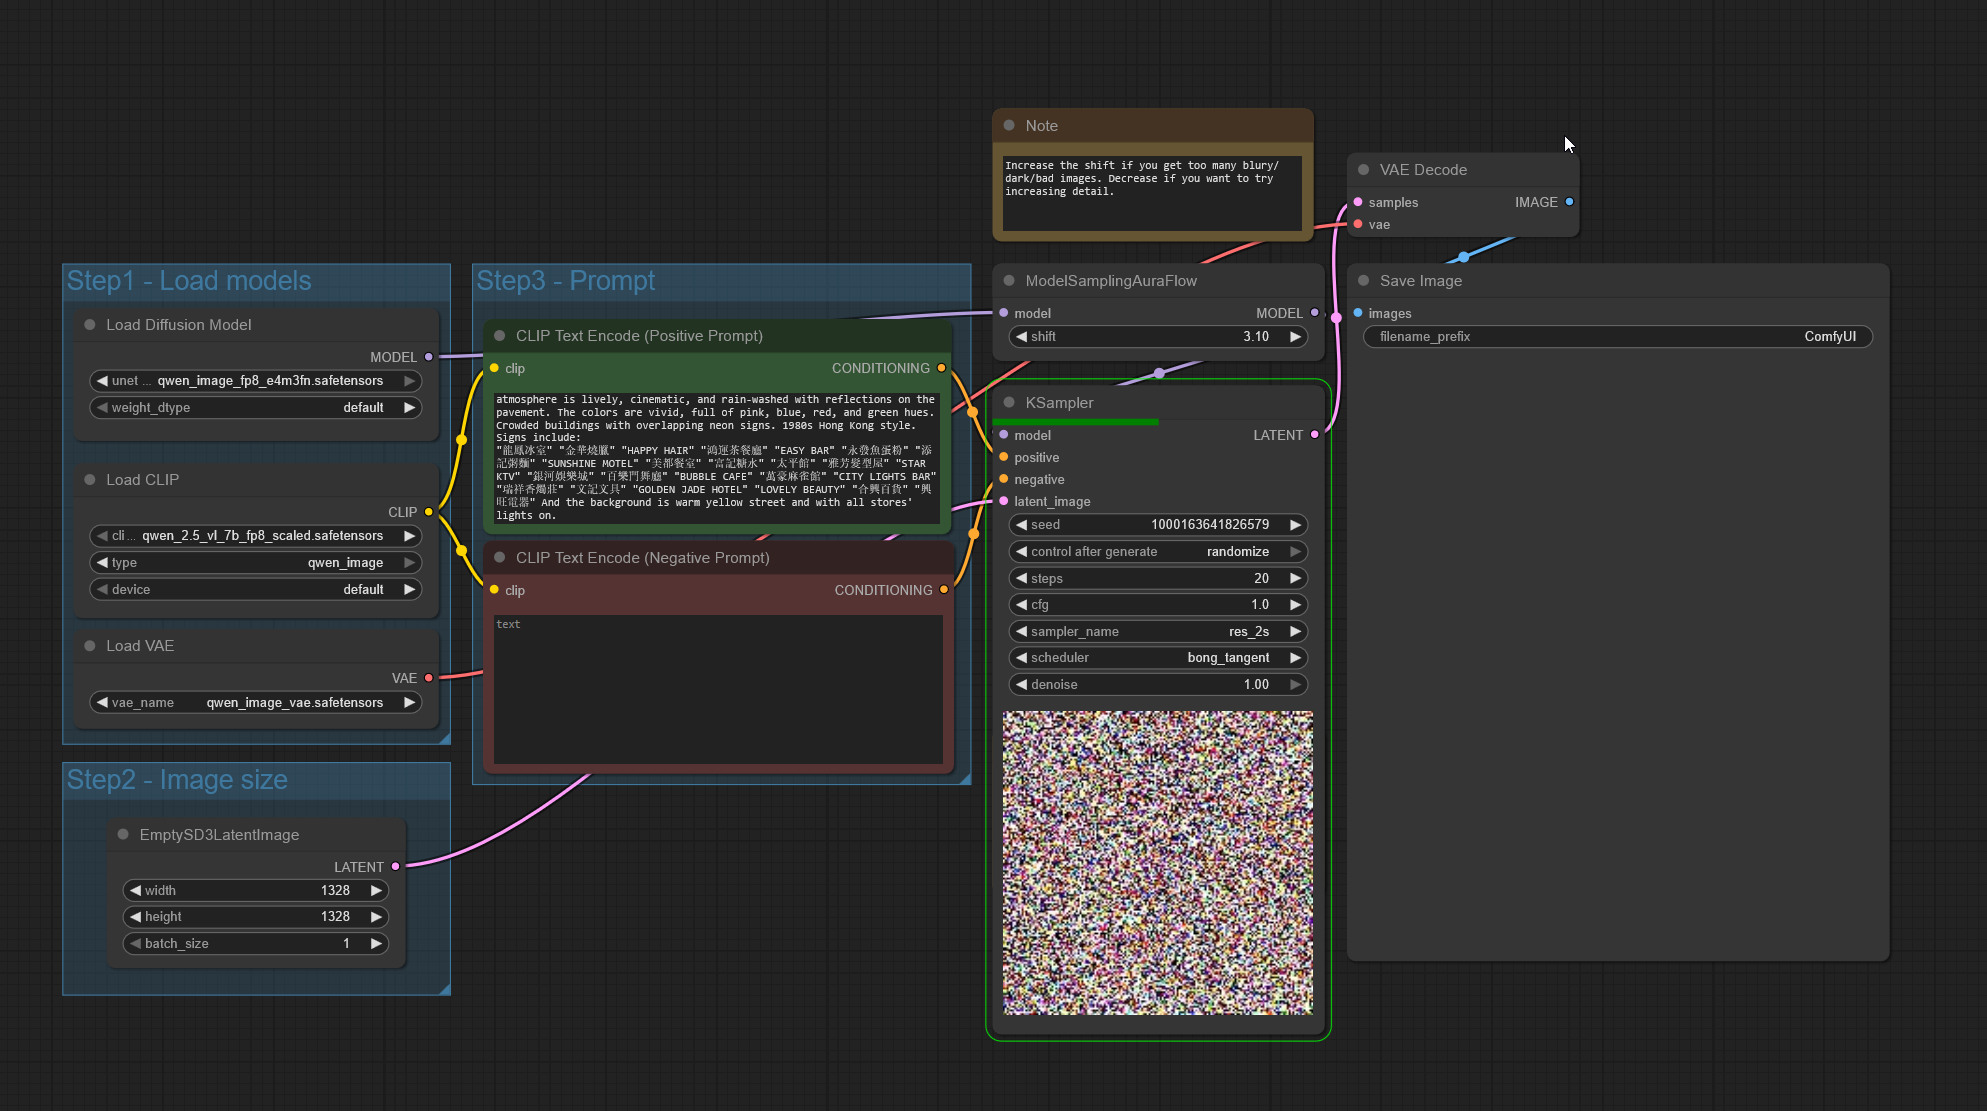Click the Load Diffusion Model MODEL output socket
1987x1111 pixels.
click(x=429, y=357)
